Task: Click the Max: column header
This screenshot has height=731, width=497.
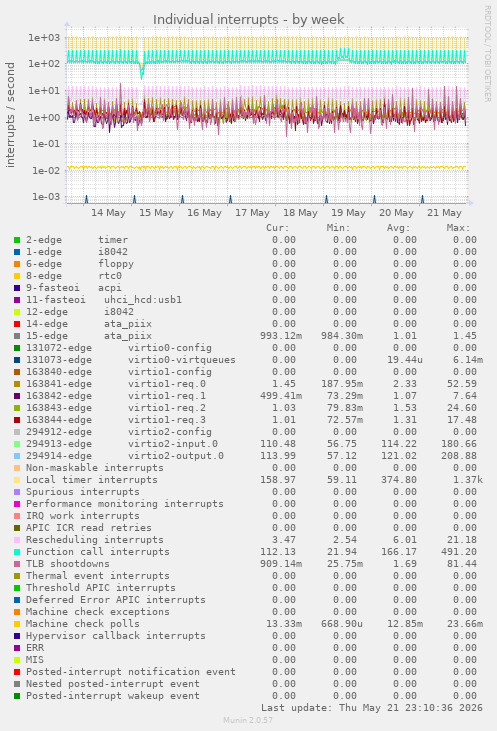Action: pyautogui.click(x=459, y=228)
